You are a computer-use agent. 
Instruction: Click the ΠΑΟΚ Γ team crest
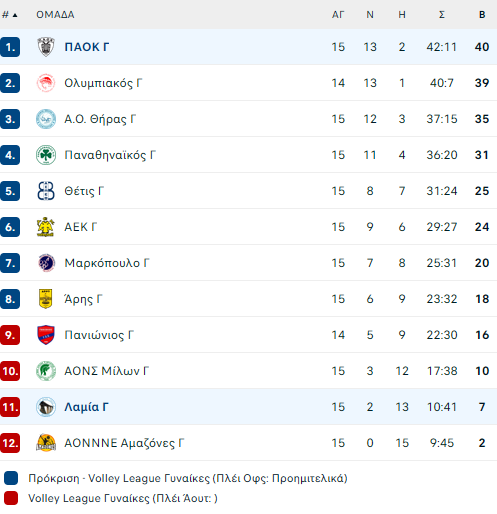pos(46,47)
